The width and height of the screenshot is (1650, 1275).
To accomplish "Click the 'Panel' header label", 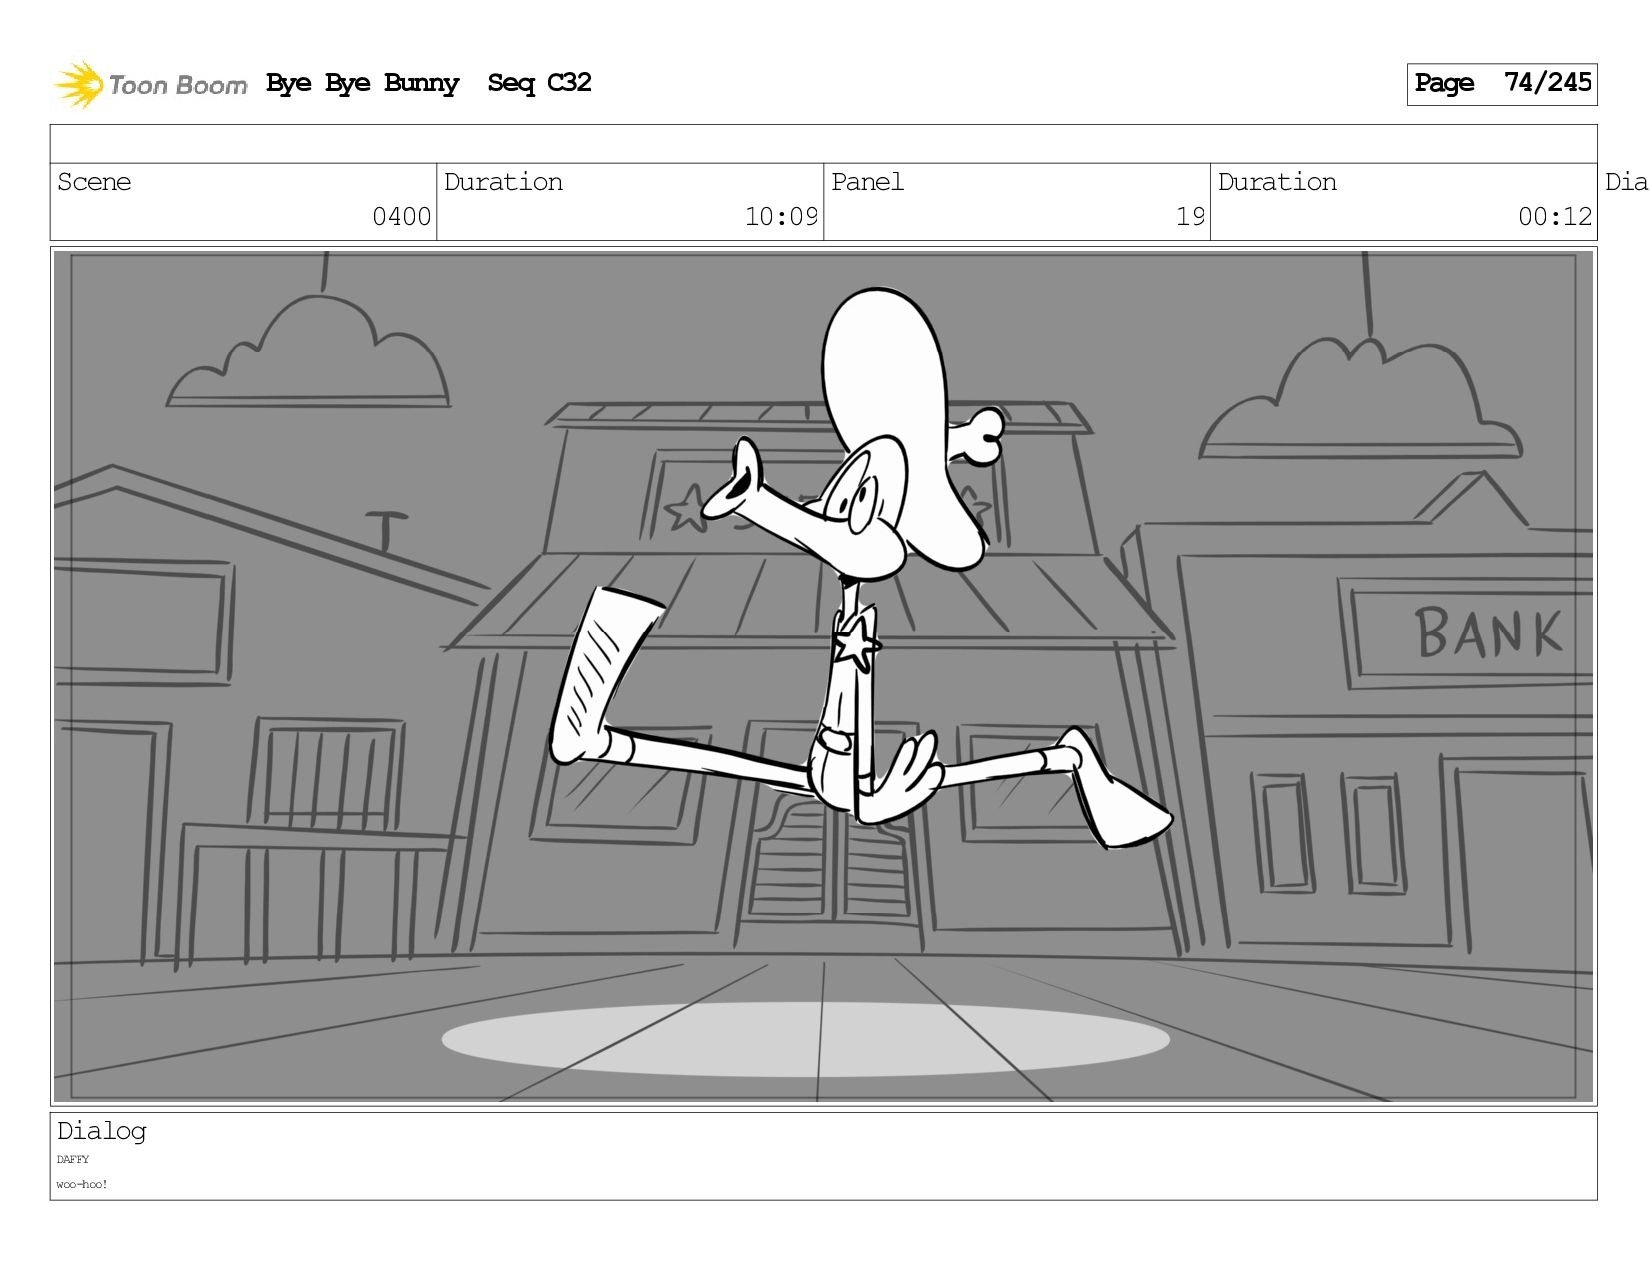I will pyautogui.click(x=867, y=182).
